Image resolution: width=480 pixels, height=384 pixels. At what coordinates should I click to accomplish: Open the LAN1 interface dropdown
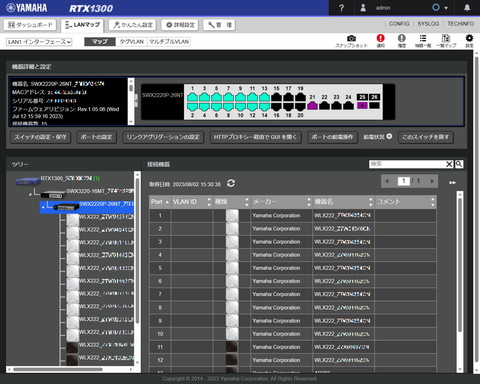(x=39, y=42)
